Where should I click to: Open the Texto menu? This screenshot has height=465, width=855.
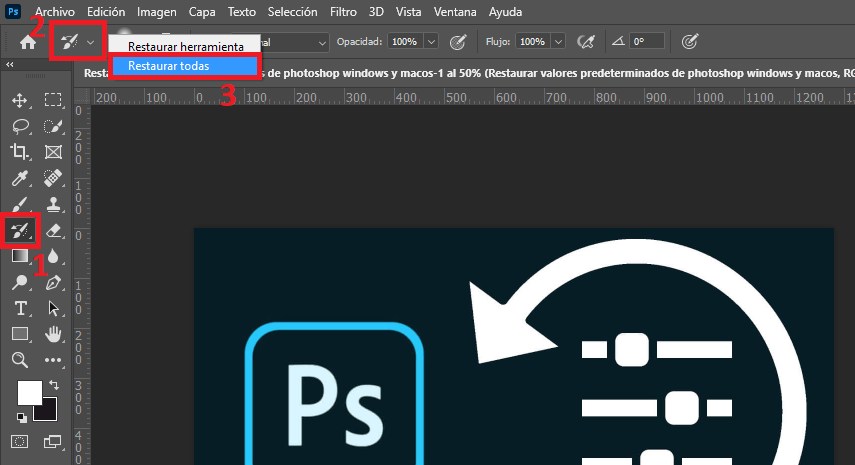coord(242,11)
